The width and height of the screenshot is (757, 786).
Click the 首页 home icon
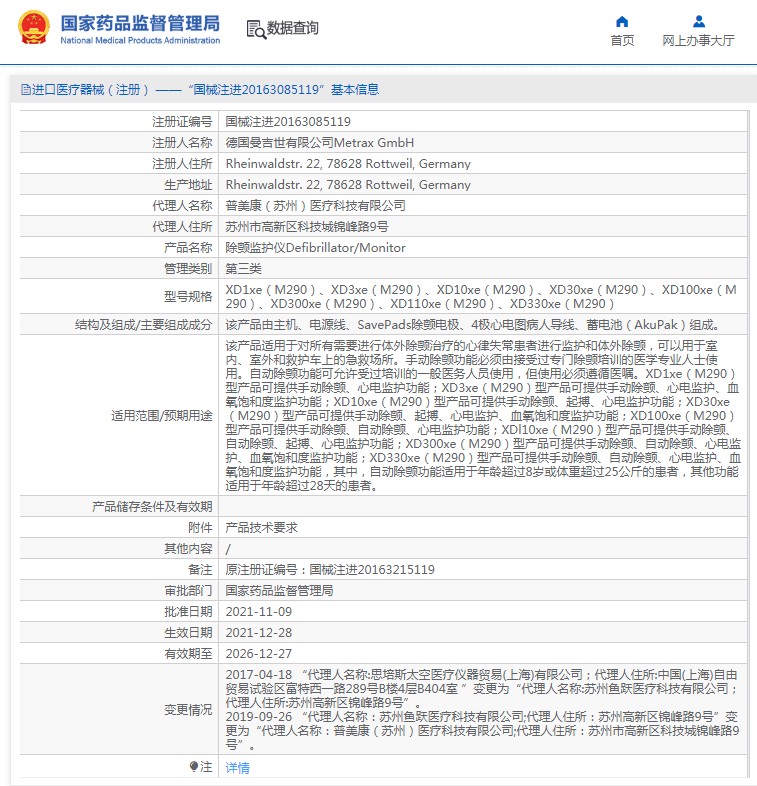click(622, 21)
